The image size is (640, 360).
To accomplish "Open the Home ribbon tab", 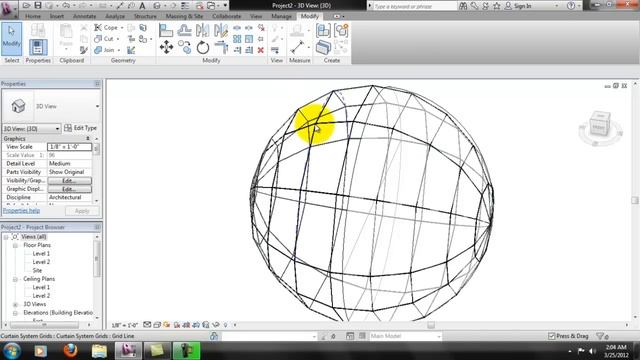I will click(x=33, y=16).
